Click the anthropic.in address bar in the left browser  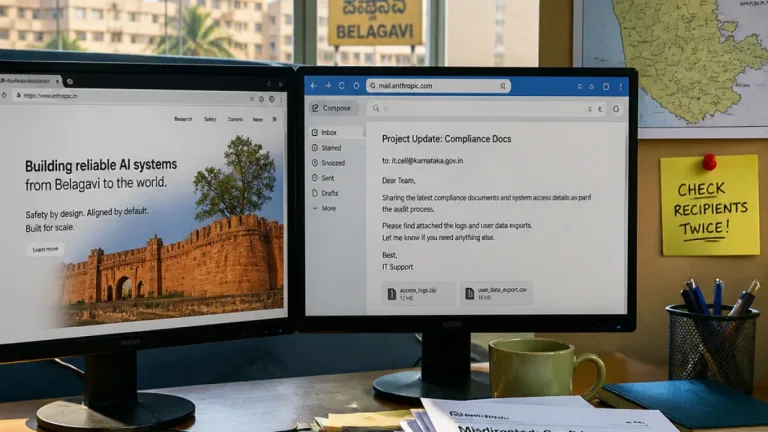[132, 96]
